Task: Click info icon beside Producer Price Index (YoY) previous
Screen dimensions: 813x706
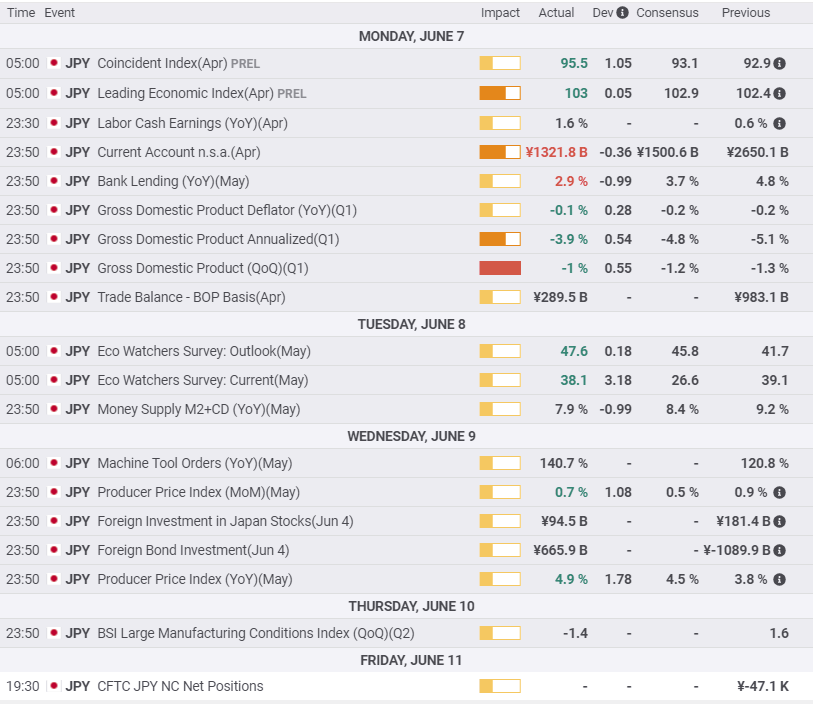Action: click(780, 579)
